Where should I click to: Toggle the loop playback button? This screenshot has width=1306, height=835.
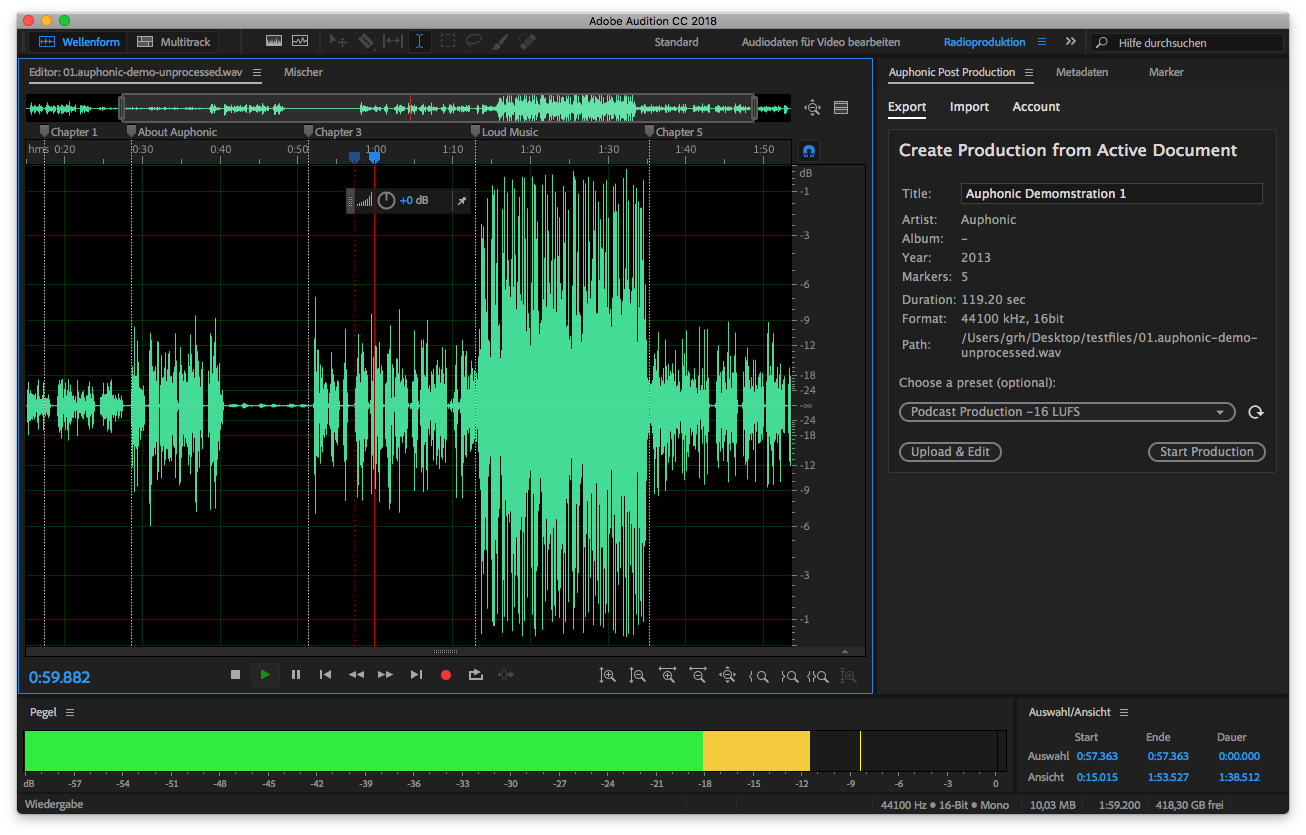[476, 675]
